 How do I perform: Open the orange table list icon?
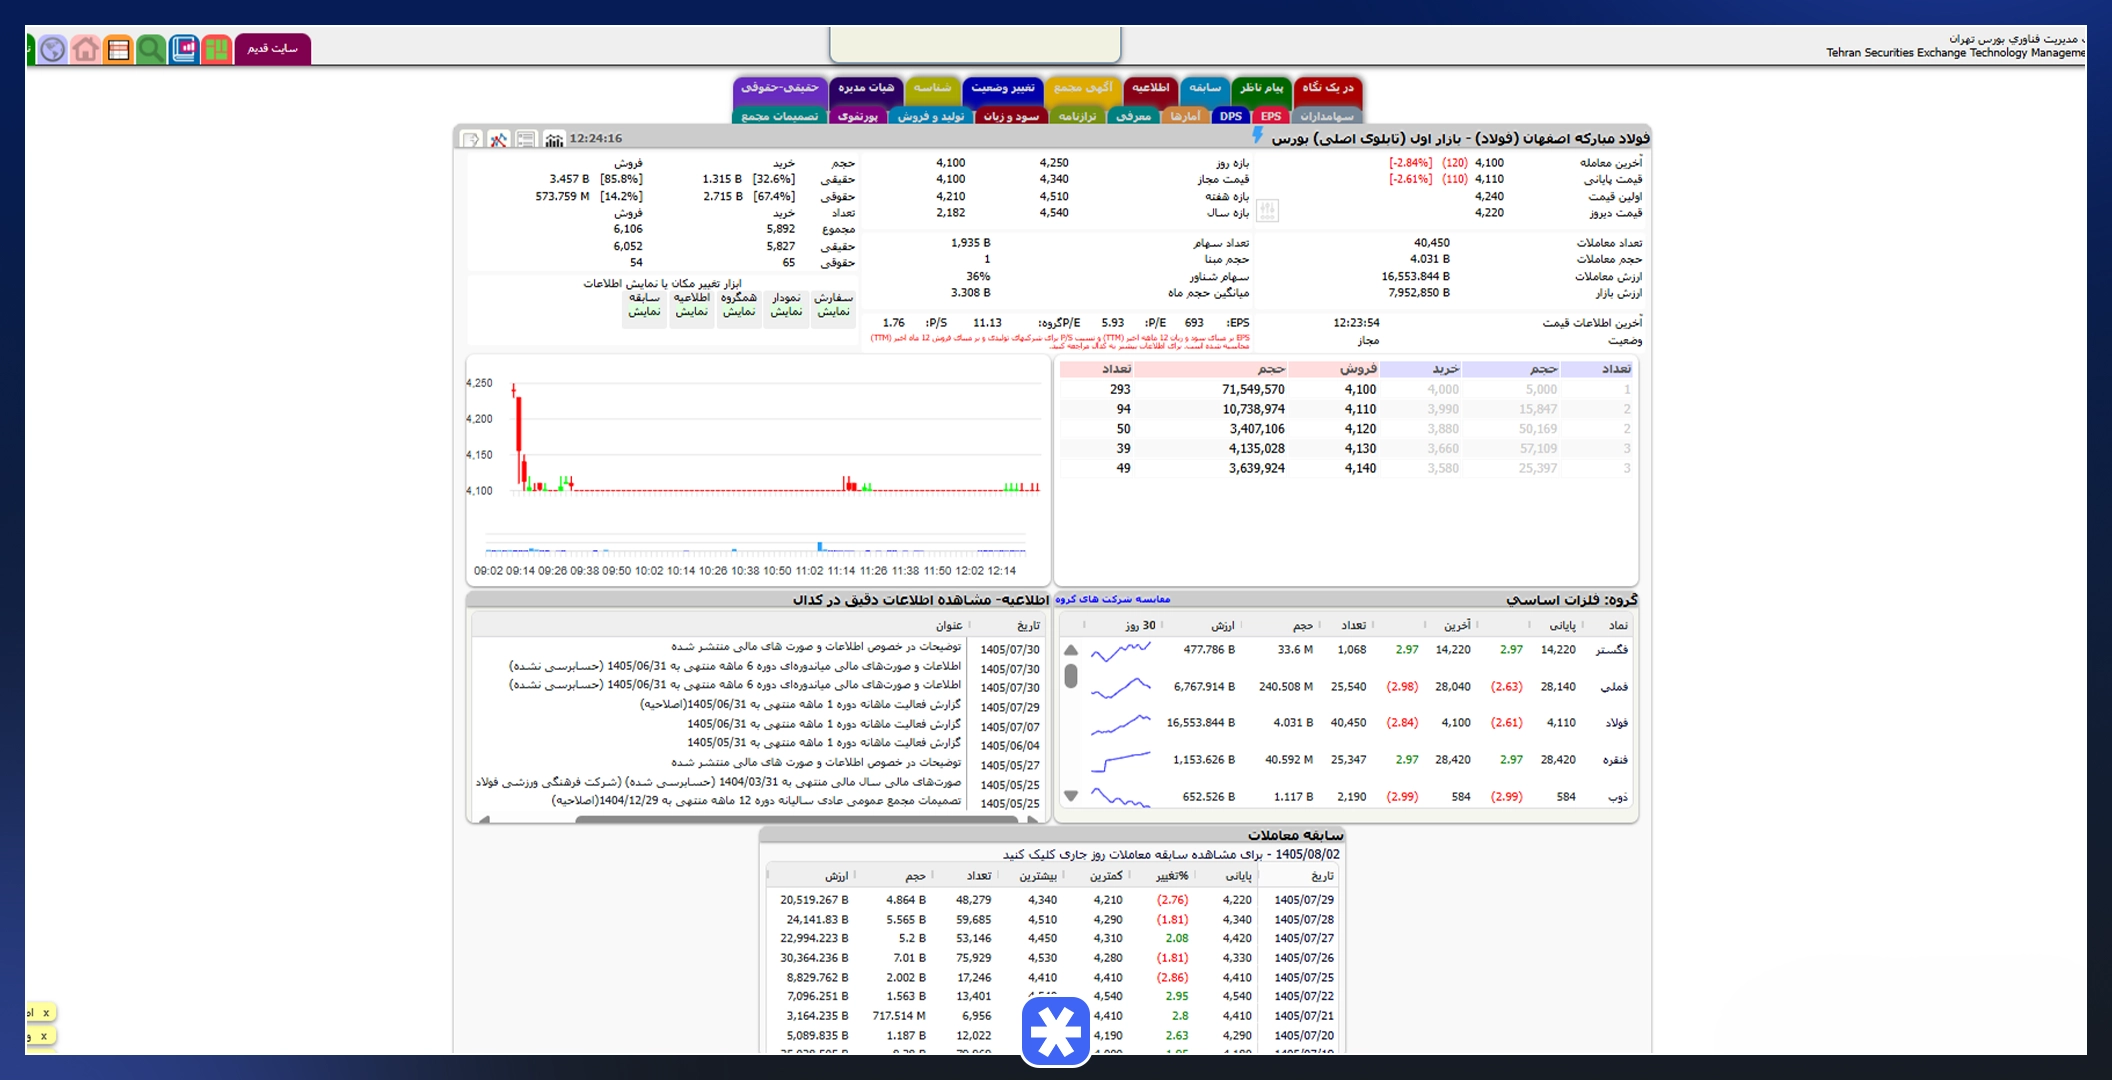[x=119, y=49]
